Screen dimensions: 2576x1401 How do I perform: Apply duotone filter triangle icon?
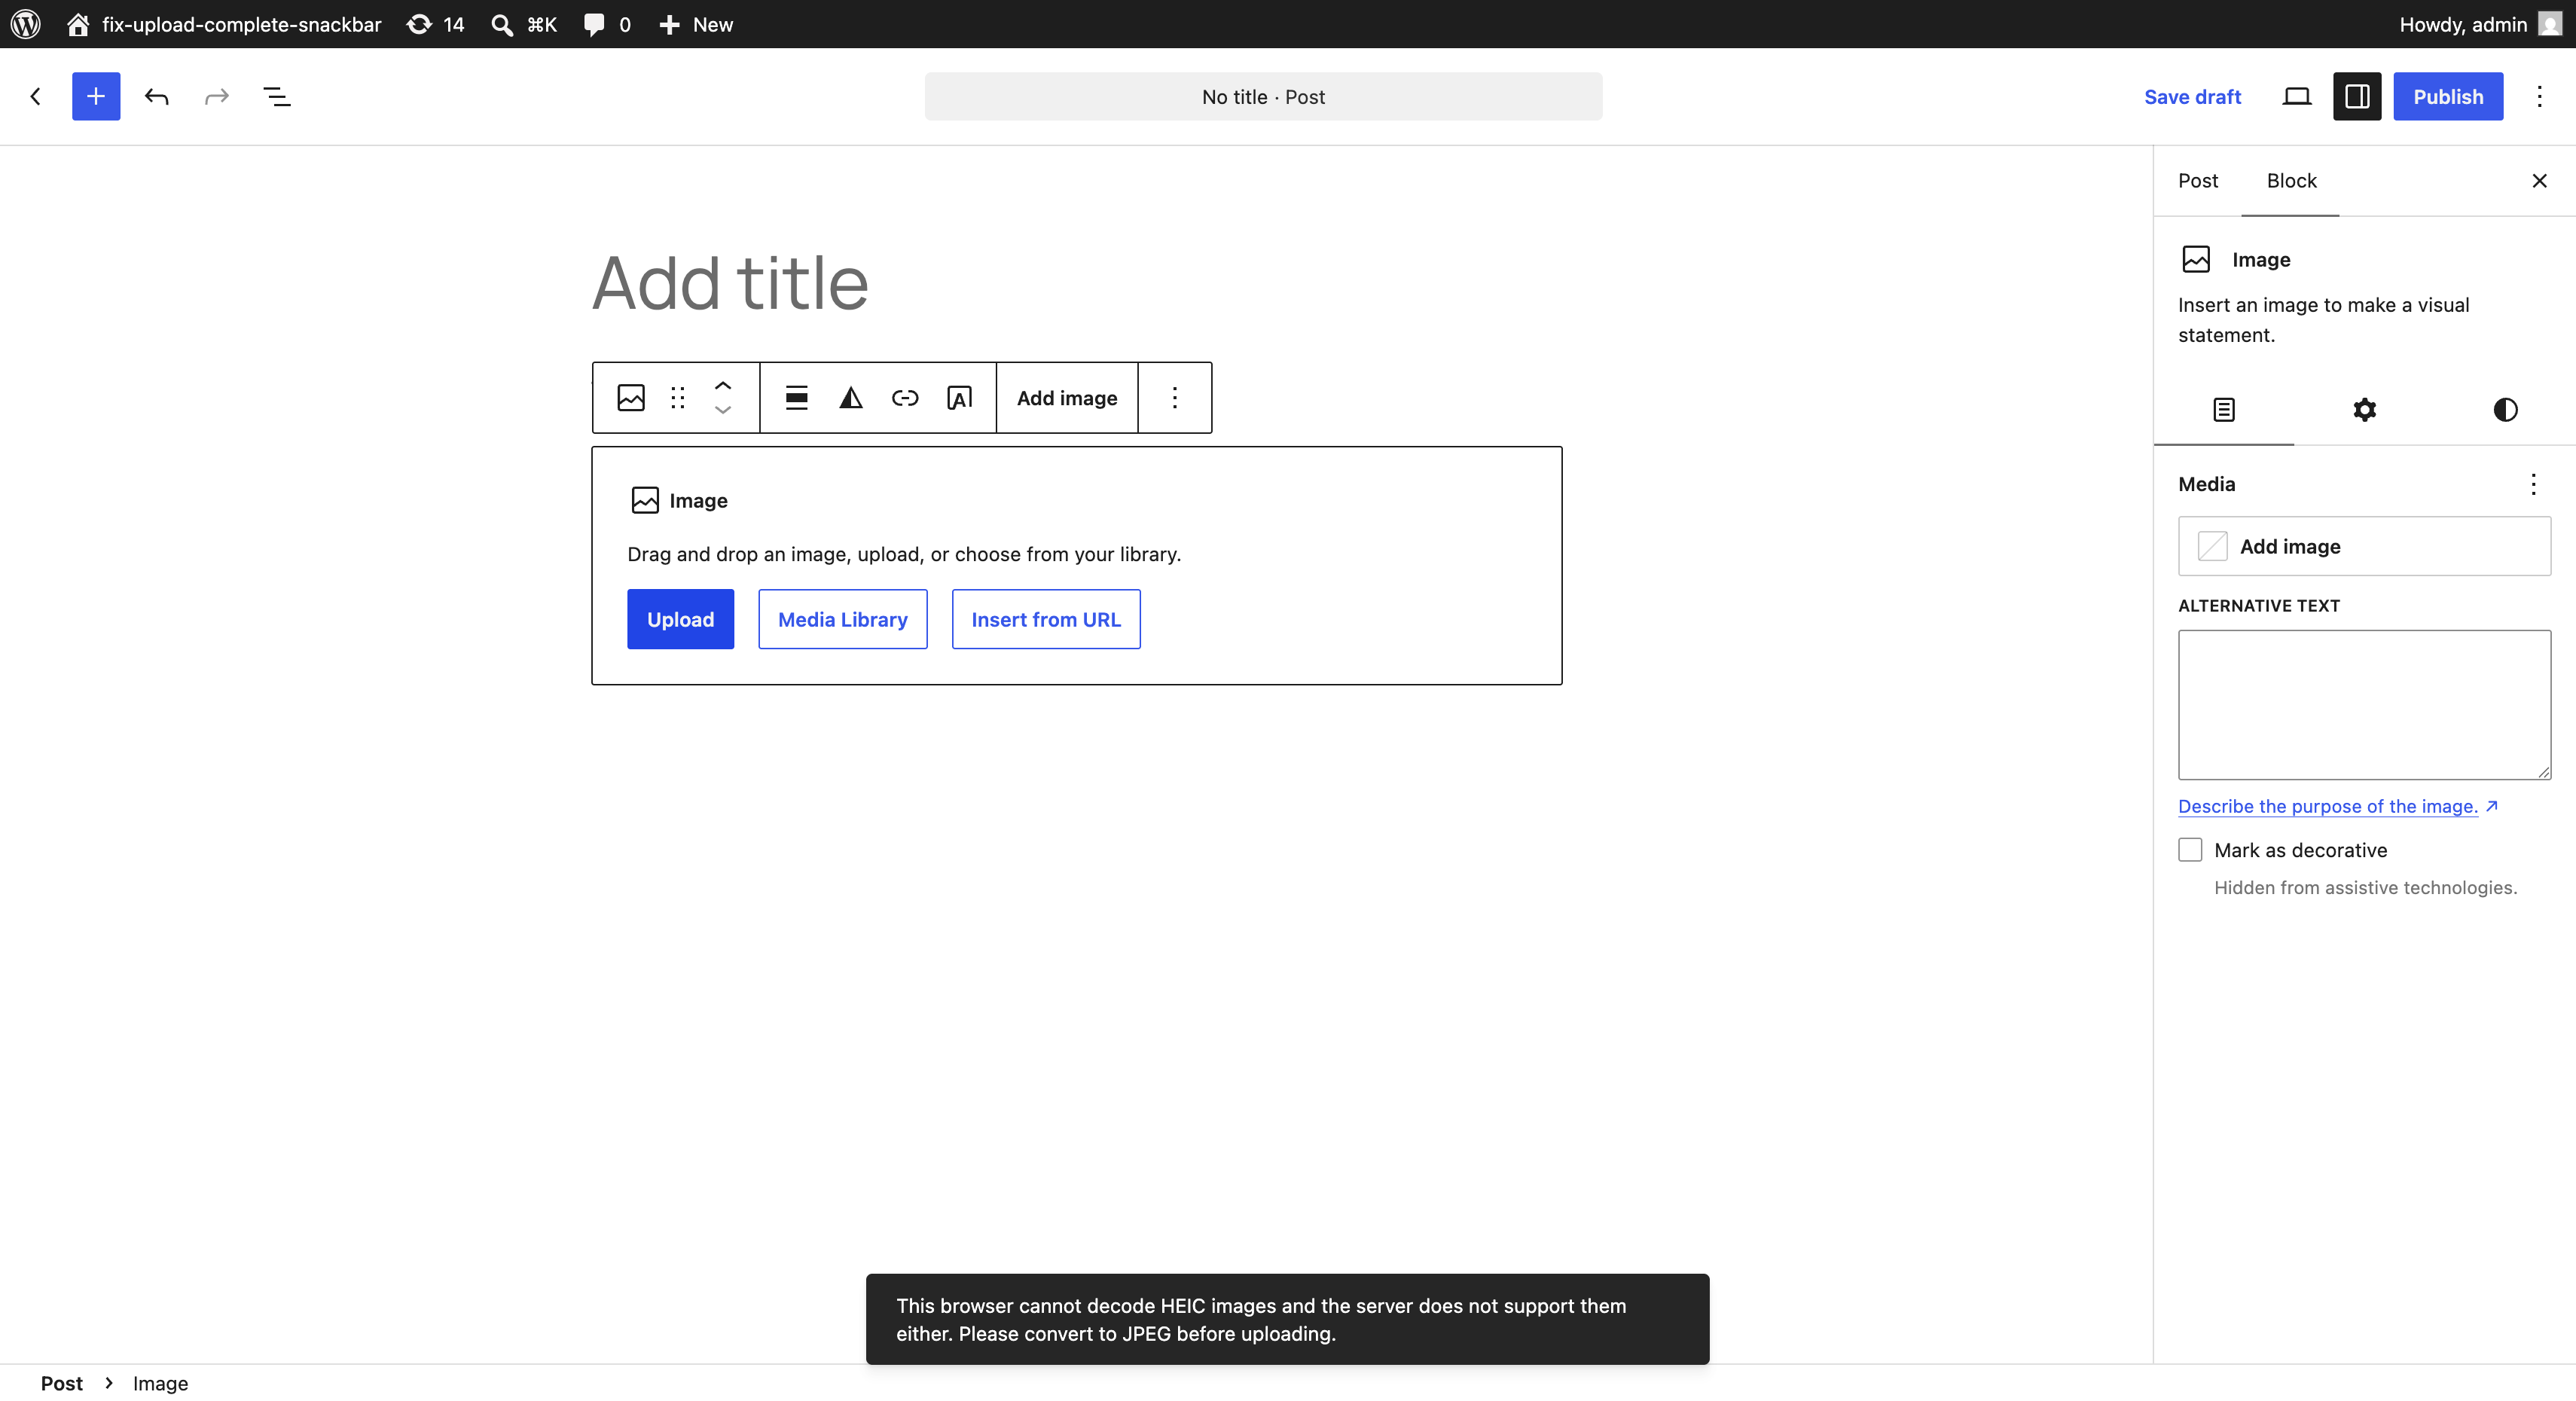[851, 398]
